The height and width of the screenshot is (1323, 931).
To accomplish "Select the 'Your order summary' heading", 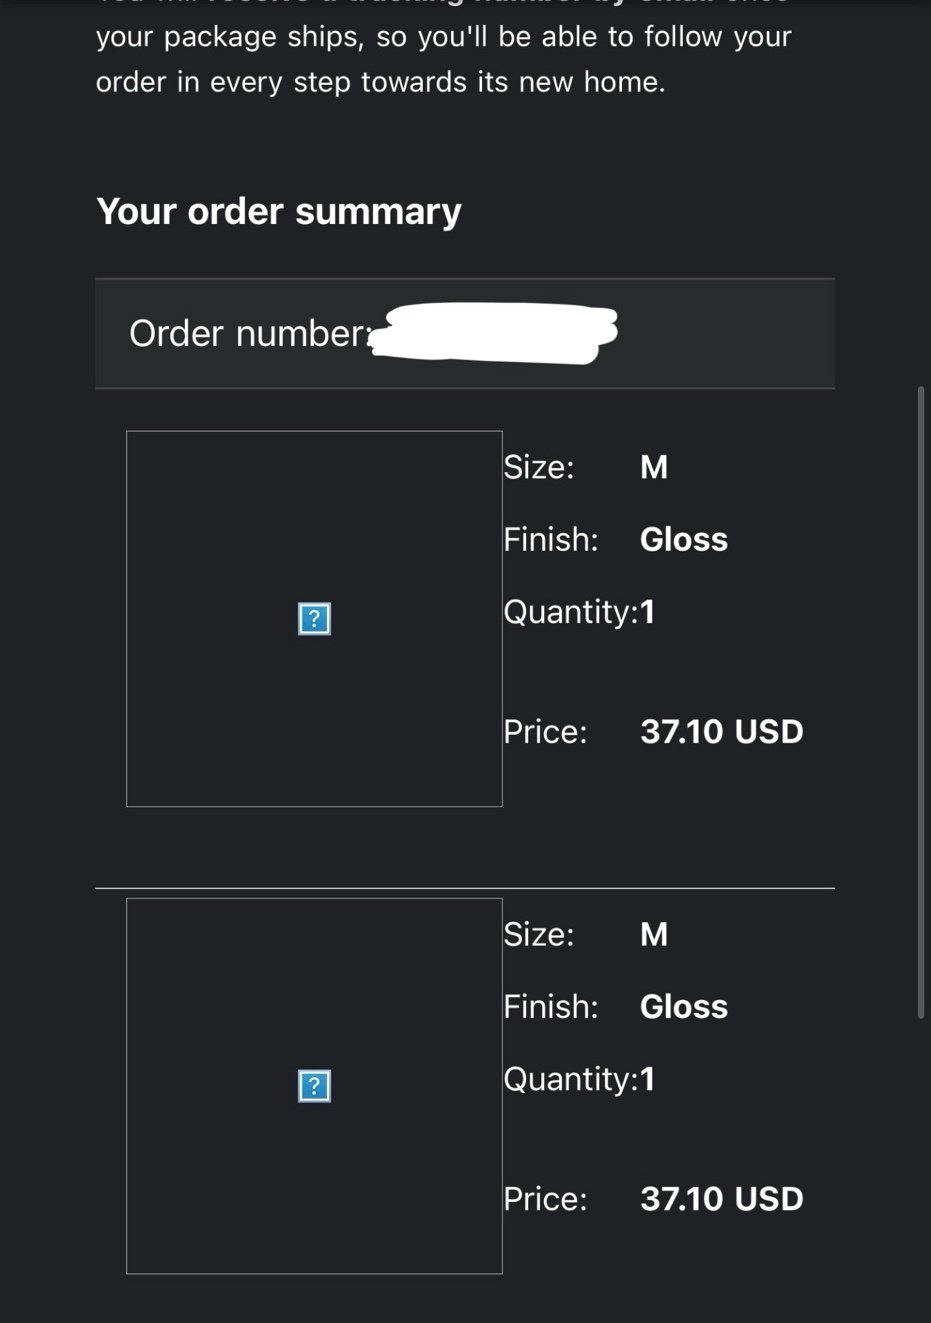I will coord(279,211).
